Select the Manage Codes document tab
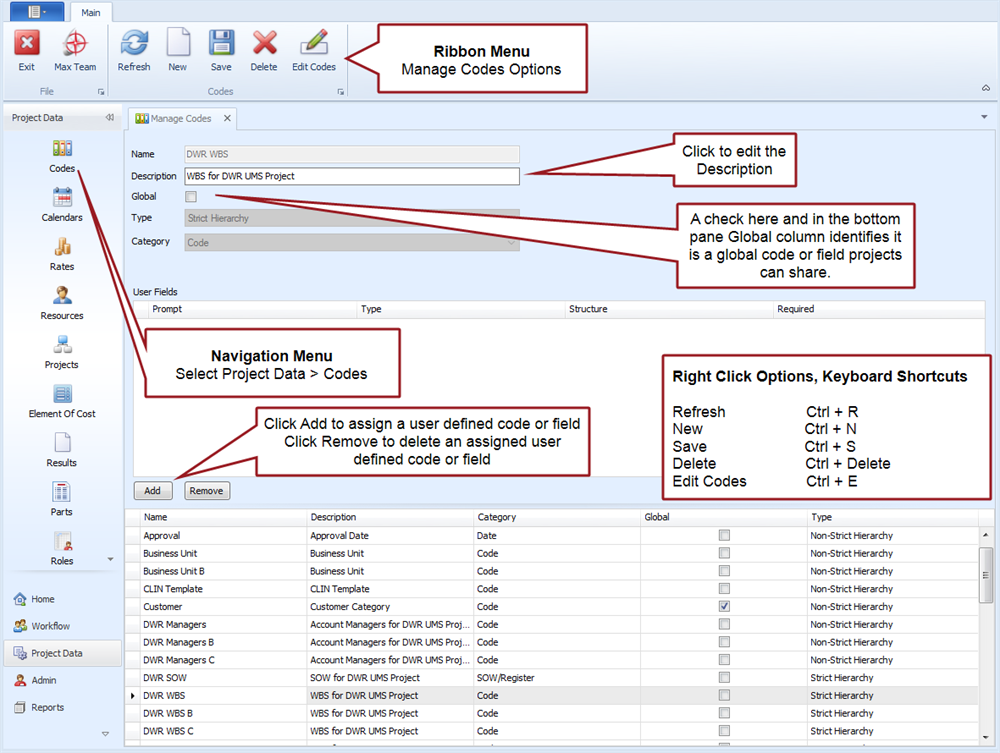1000x753 pixels. (180, 118)
